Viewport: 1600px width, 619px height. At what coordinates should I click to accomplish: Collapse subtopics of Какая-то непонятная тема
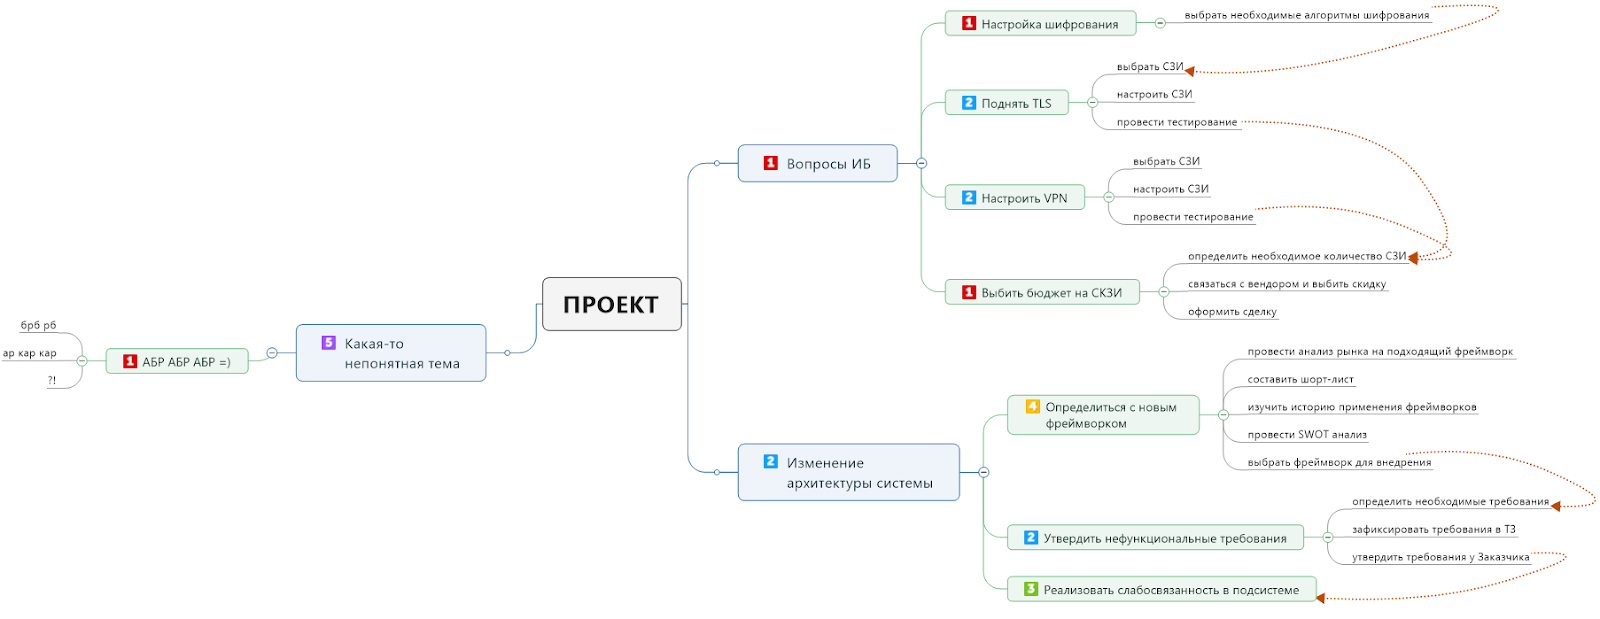click(x=272, y=352)
